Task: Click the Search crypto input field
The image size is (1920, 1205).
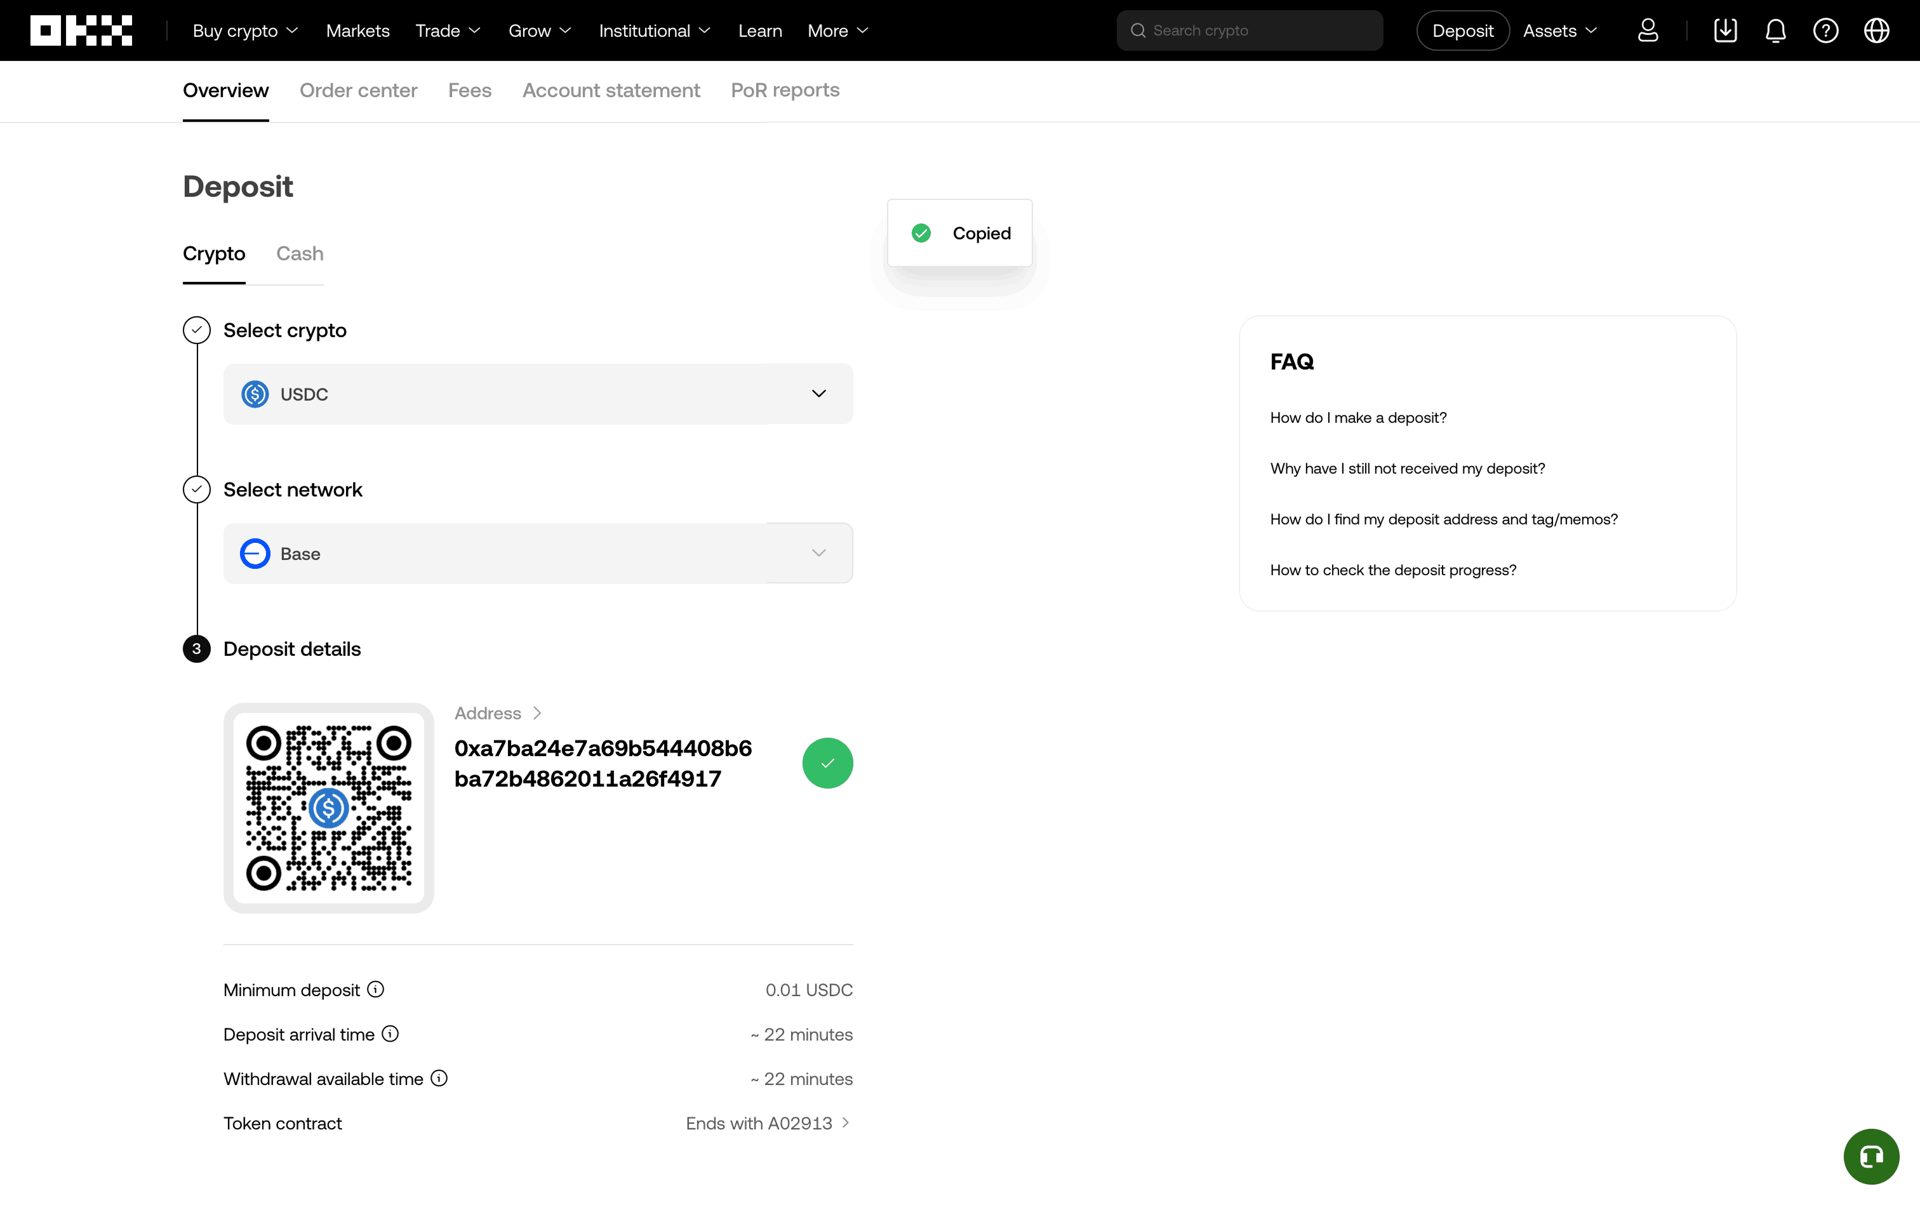Action: pos(1250,30)
